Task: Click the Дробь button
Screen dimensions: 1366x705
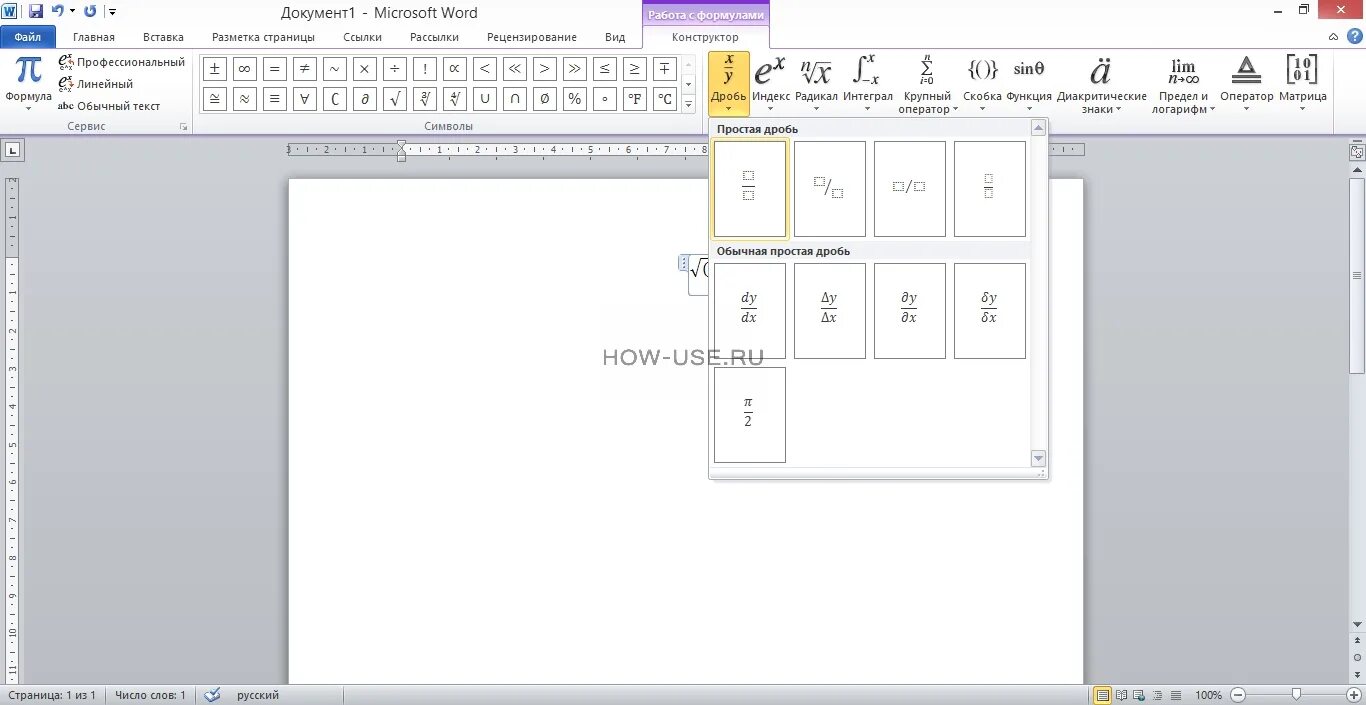Action: point(729,84)
